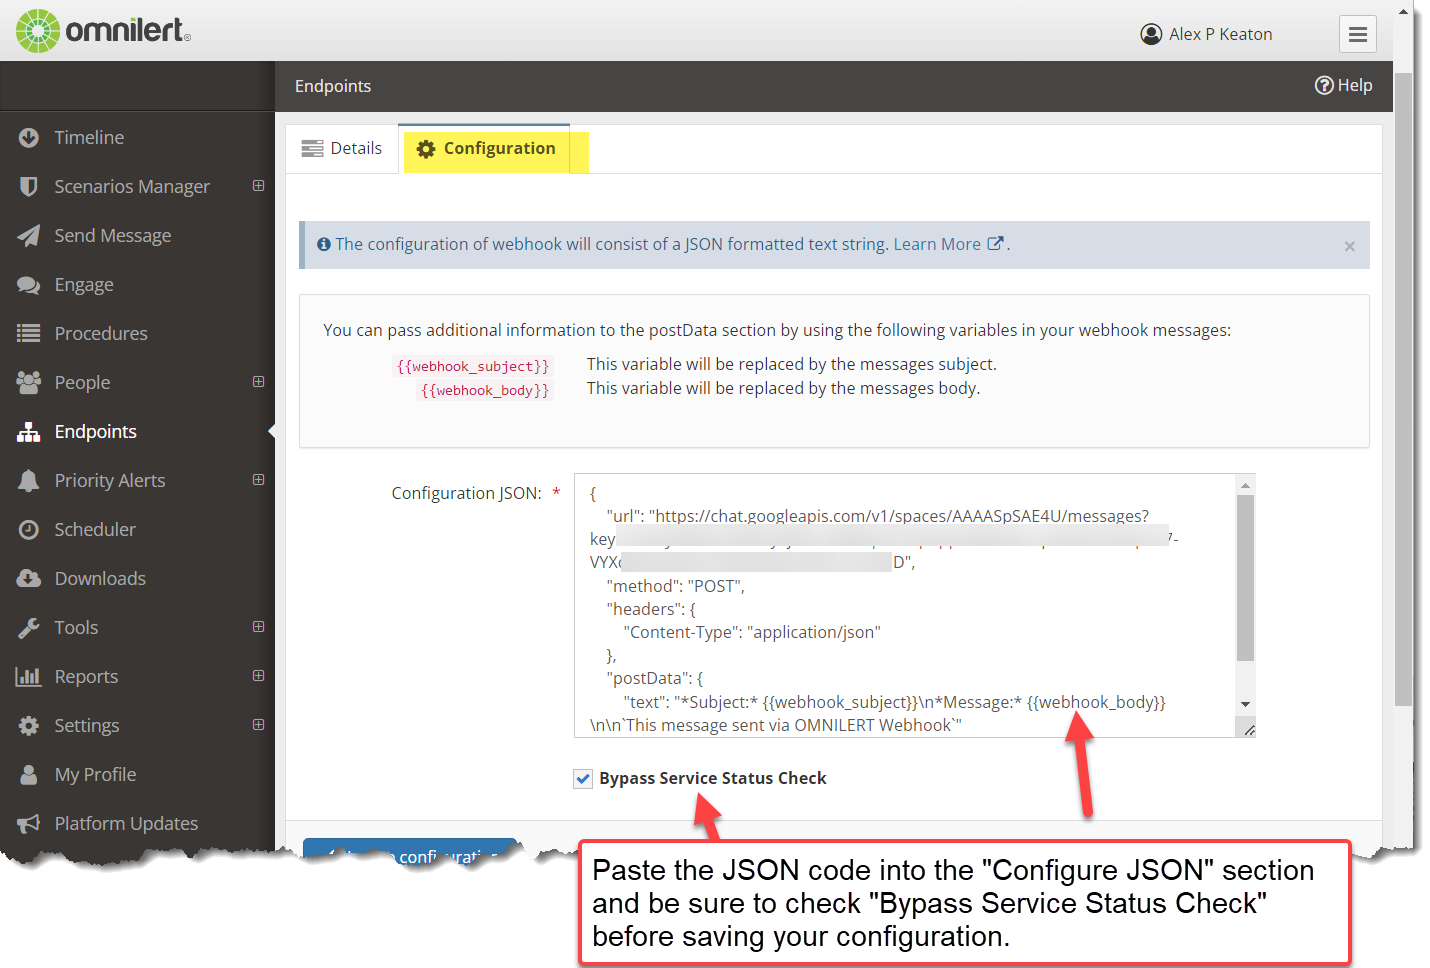Open the Alex P Keaton user profile icon
This screenshot has width=1430, height=968.
coord(1151,34)
